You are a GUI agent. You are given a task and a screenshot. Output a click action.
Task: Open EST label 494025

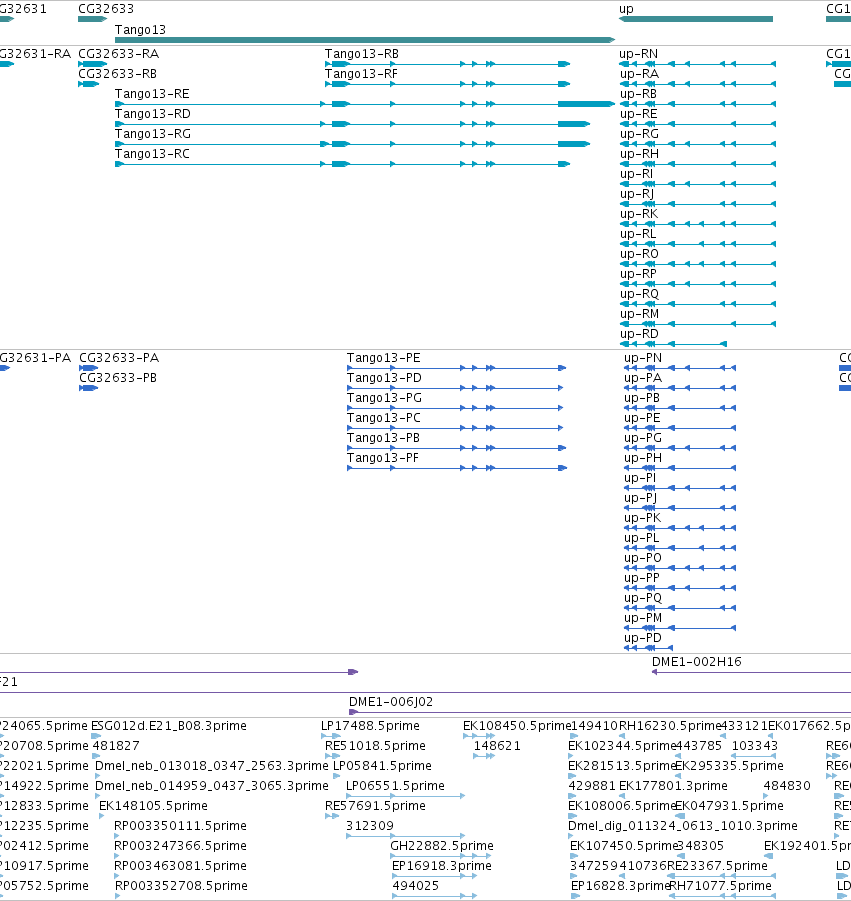[415, 886]
